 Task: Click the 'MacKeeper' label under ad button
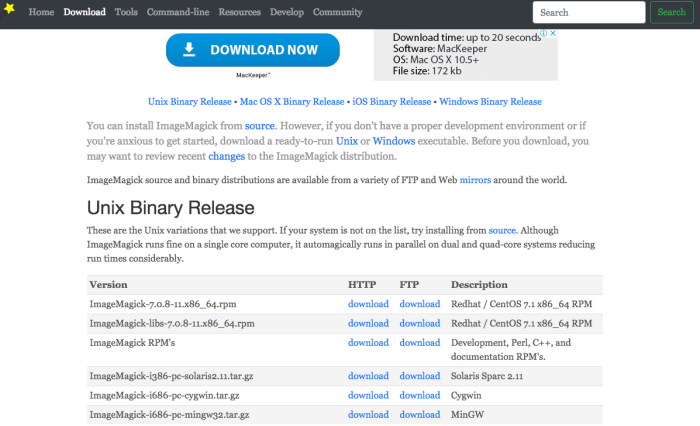pos(253,75)
